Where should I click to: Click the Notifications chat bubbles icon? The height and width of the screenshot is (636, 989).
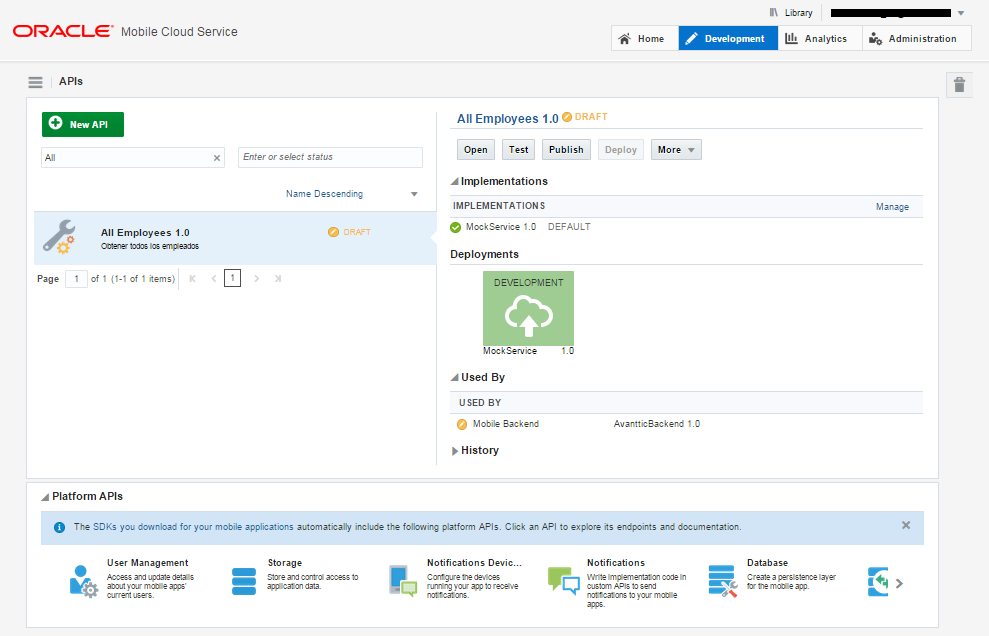tap(563, 580)
